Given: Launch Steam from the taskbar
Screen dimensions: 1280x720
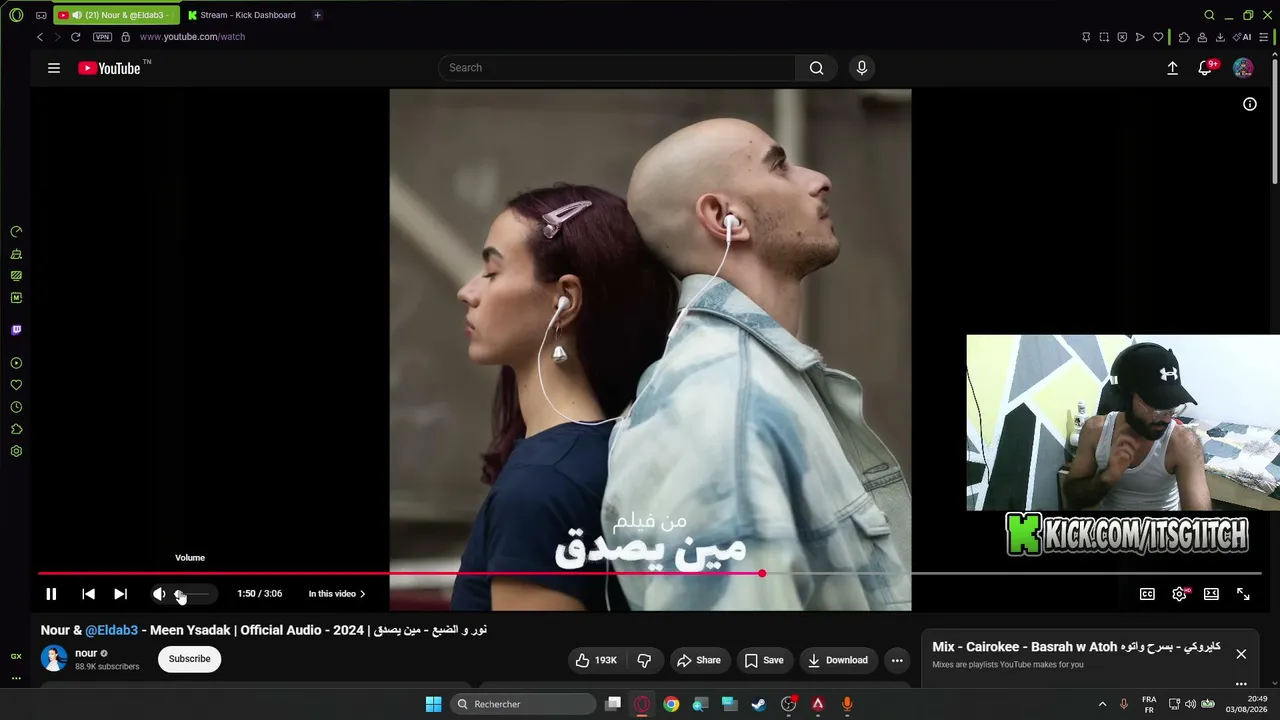Looking at the screenshot, I should point(759,704).
